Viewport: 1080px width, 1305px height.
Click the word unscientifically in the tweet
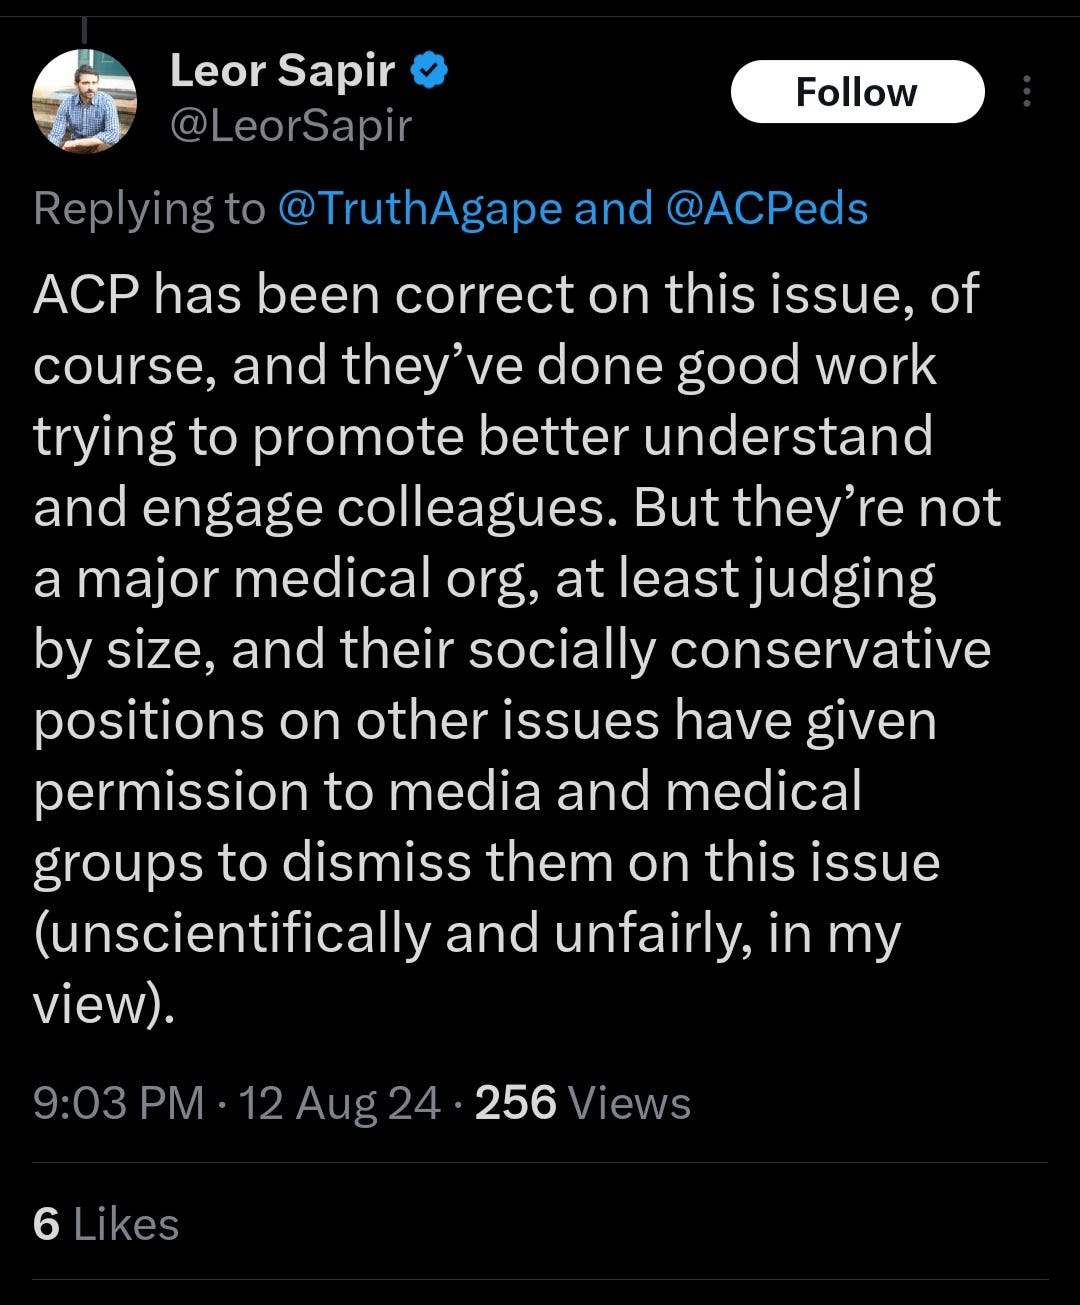(x=232, y=935)
